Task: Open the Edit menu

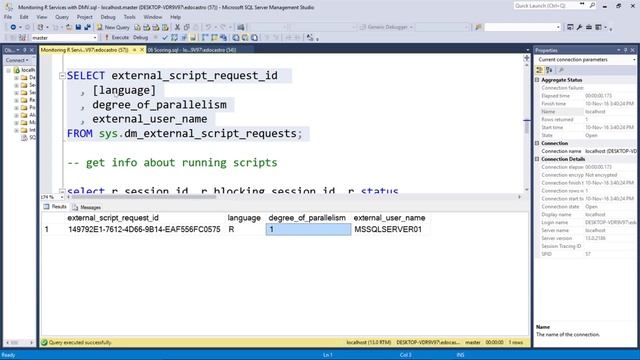Action: click(x=24, y=17)
